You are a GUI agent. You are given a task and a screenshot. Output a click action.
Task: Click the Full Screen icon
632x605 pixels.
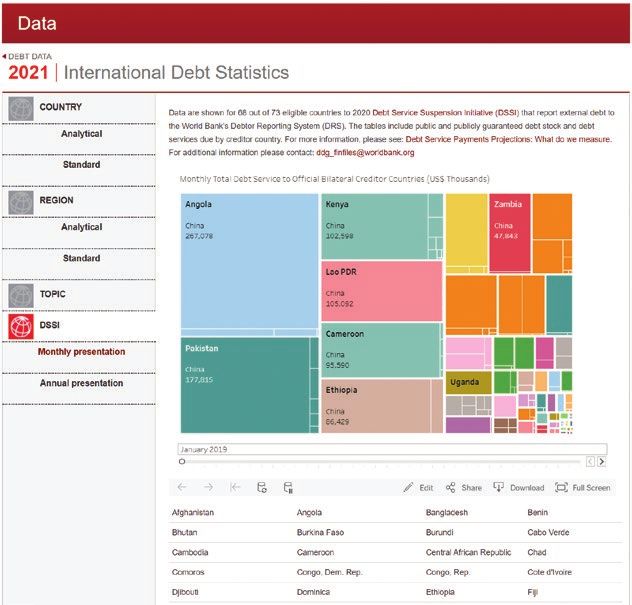coord(561,487)
